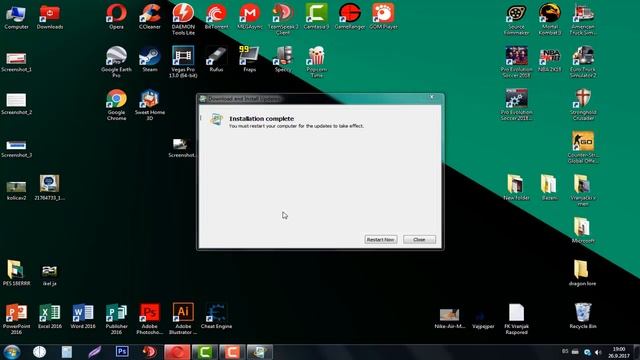Select the Screenshot_2 desktop file
Viewport: 640px width, 360px height.
(16, 104)
